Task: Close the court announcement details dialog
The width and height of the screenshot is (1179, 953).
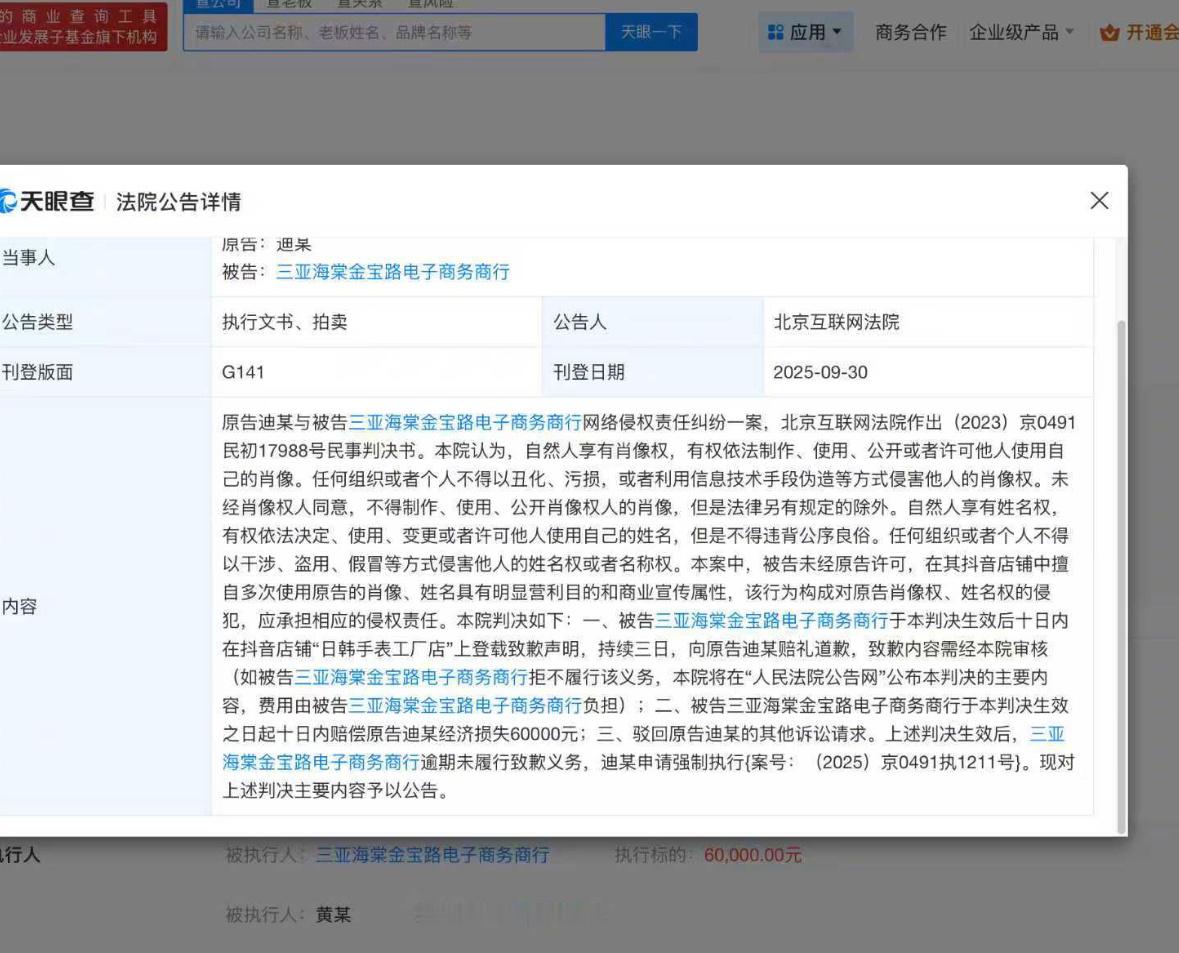Action: (x=1099, y=201)
